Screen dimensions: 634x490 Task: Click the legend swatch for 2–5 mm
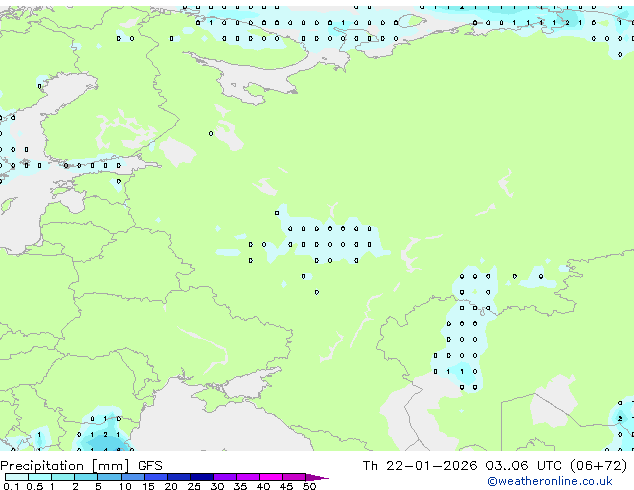coord(86,477)
